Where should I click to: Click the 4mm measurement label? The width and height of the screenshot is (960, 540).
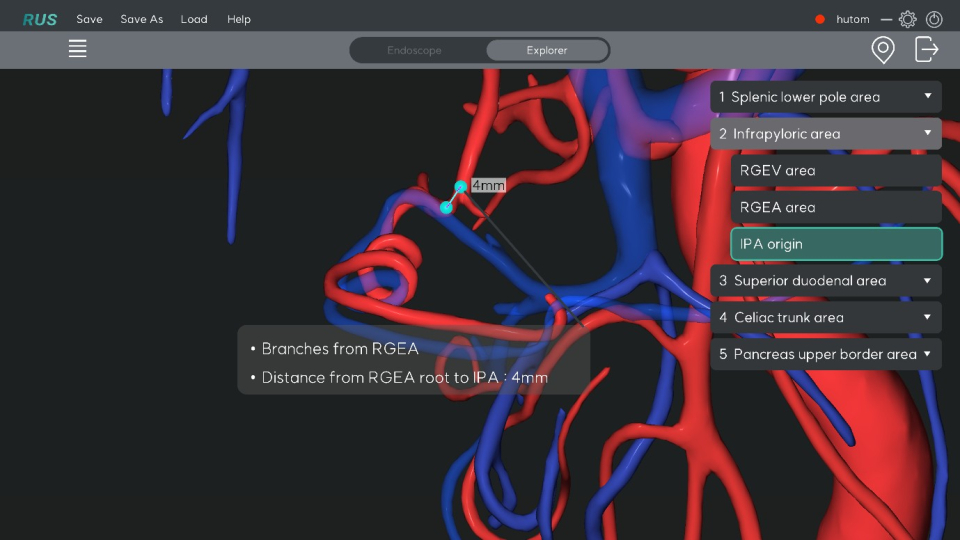[488, 185]
